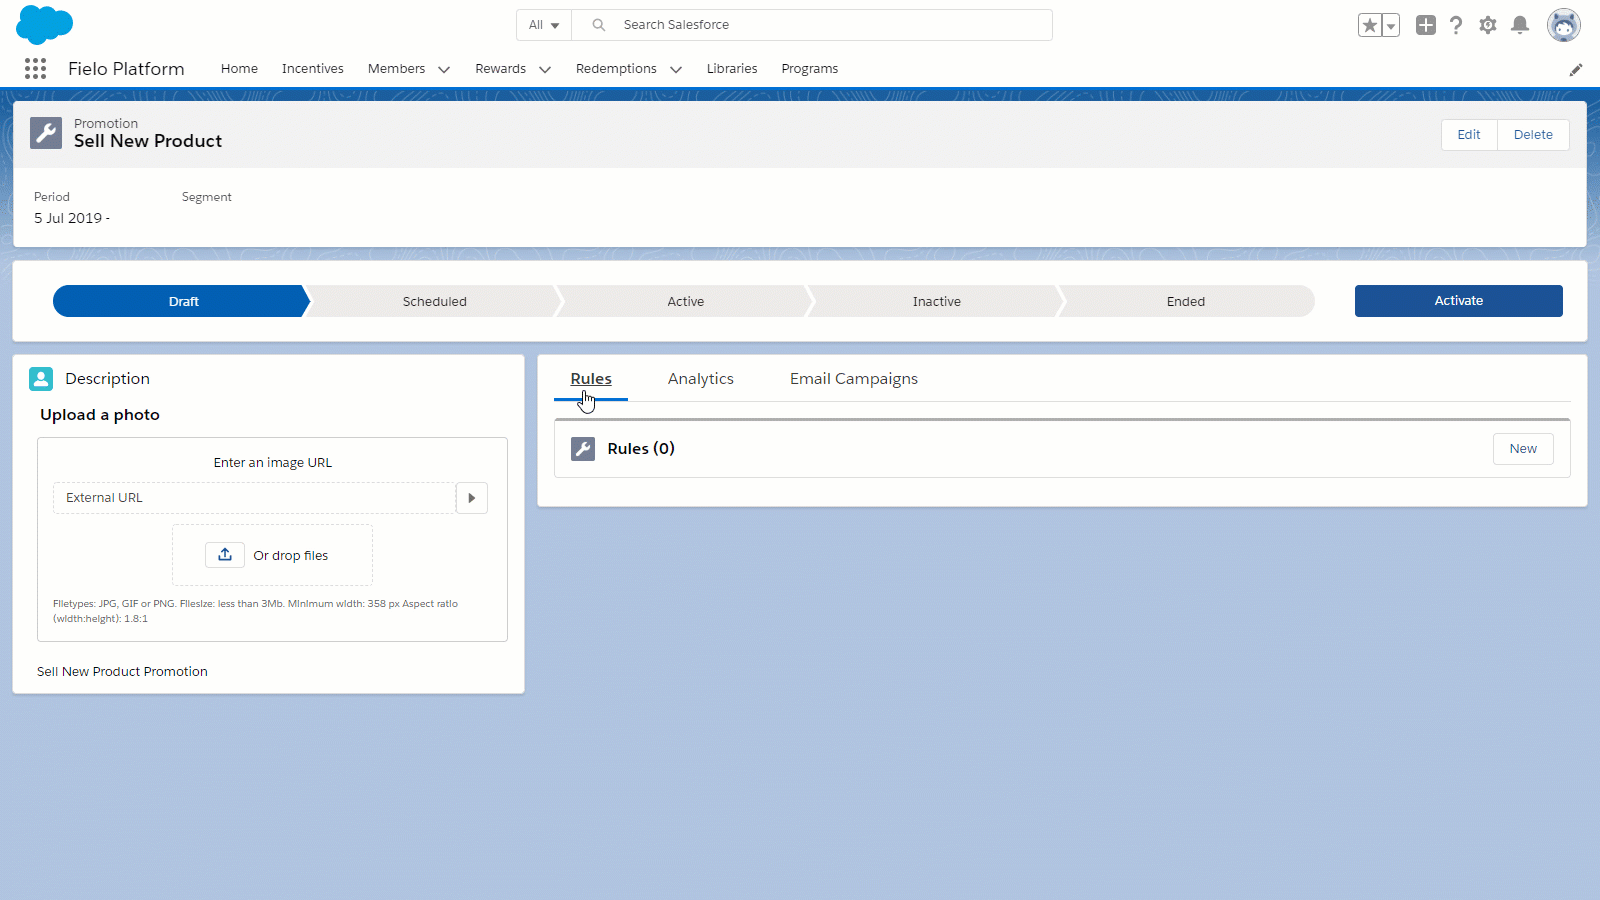Focus the Search Salesforce field
Viewport: 1600px width, 900px height.
812,25
